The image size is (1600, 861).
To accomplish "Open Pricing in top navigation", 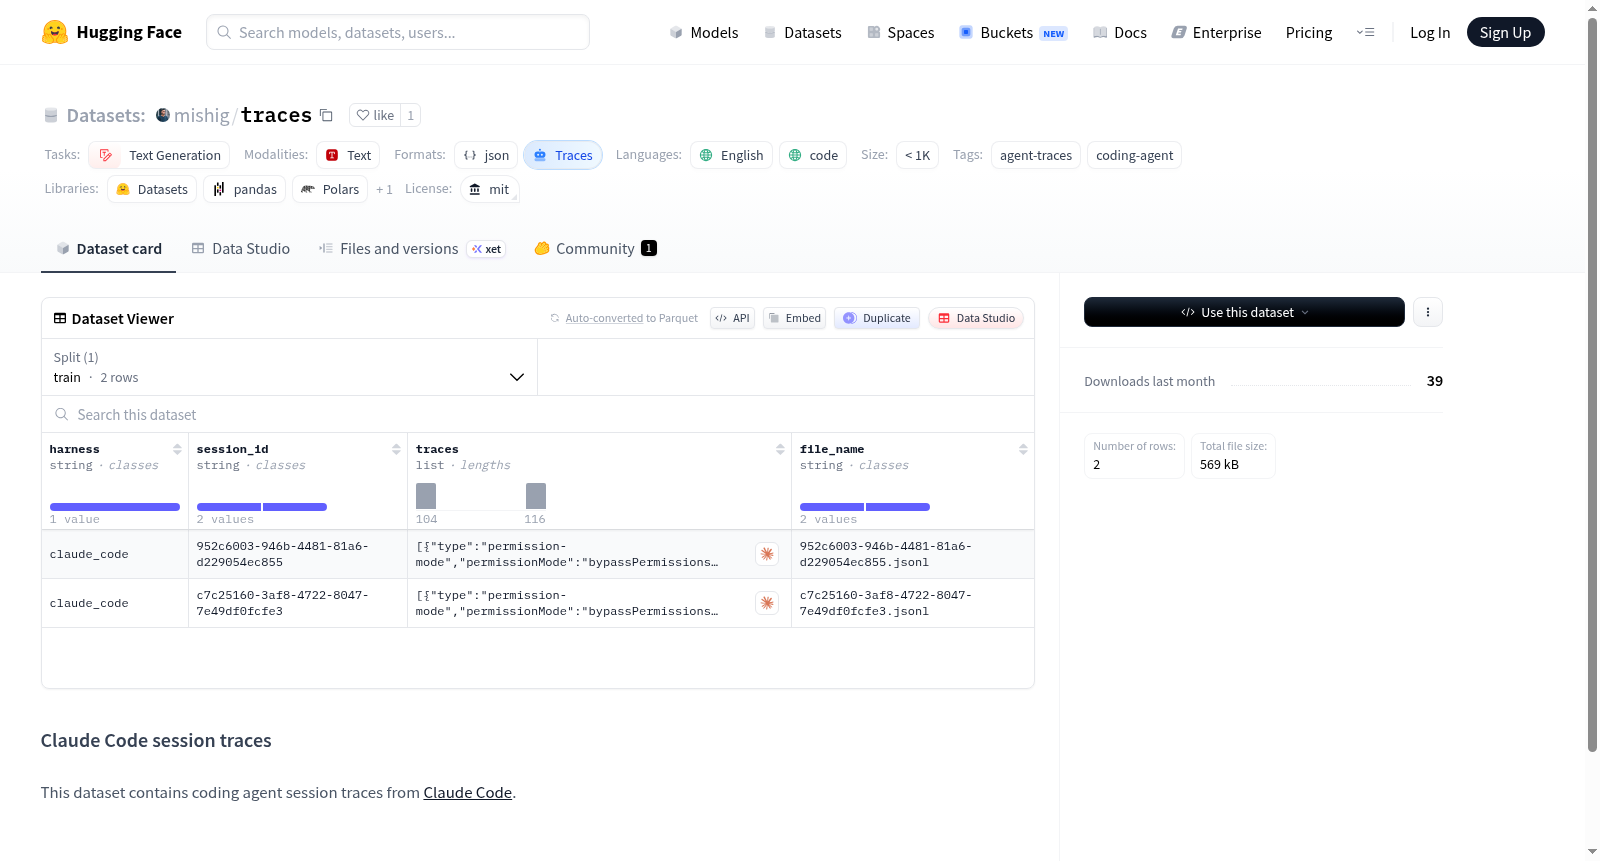I will [1309, 32].
